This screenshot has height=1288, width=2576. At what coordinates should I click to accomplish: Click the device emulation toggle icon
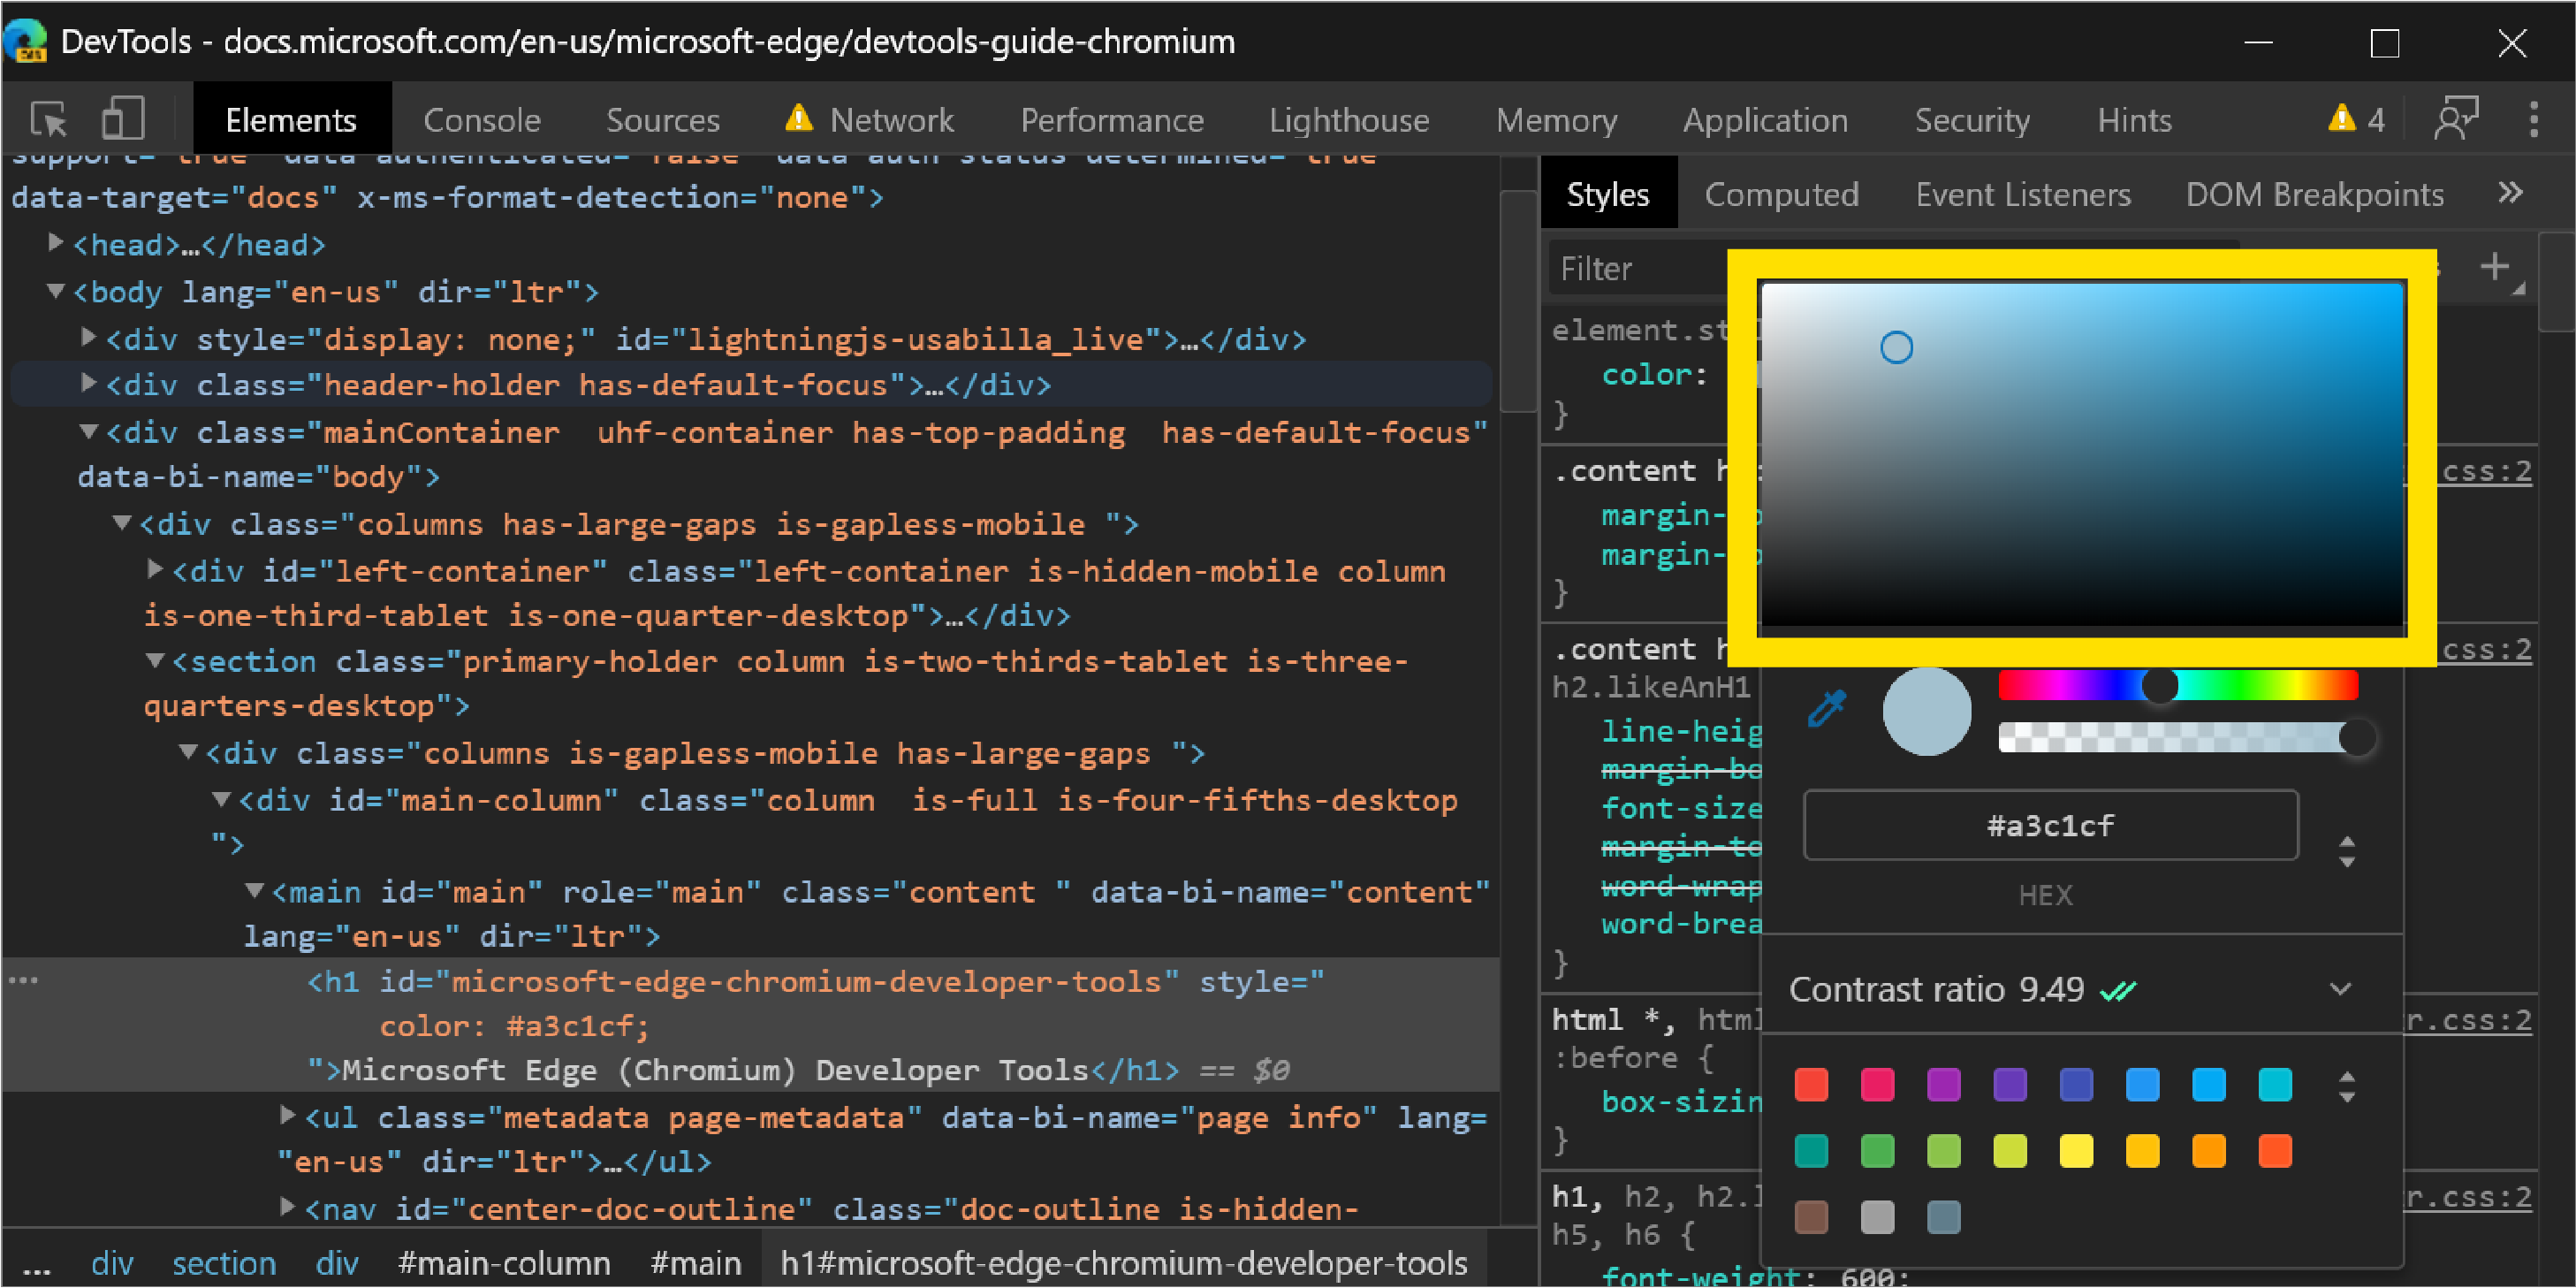pyautogui.click(x=122, y=118)
